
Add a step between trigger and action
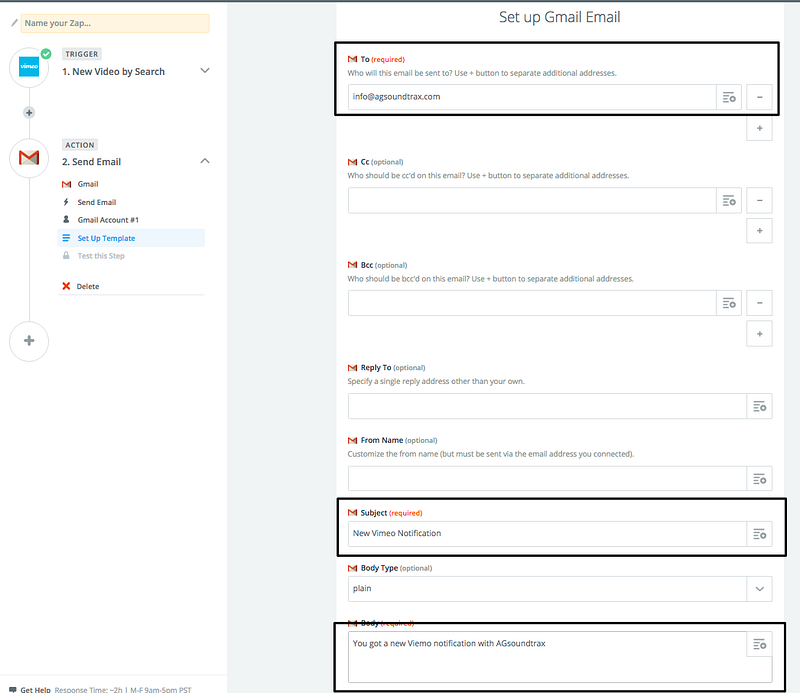coord(29,113)
